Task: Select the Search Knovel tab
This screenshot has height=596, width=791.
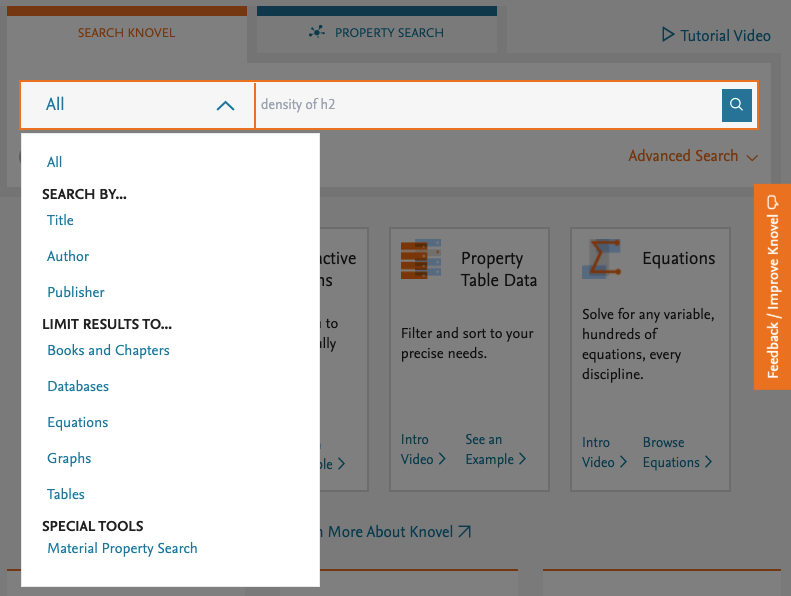Action: pos(126,33)
